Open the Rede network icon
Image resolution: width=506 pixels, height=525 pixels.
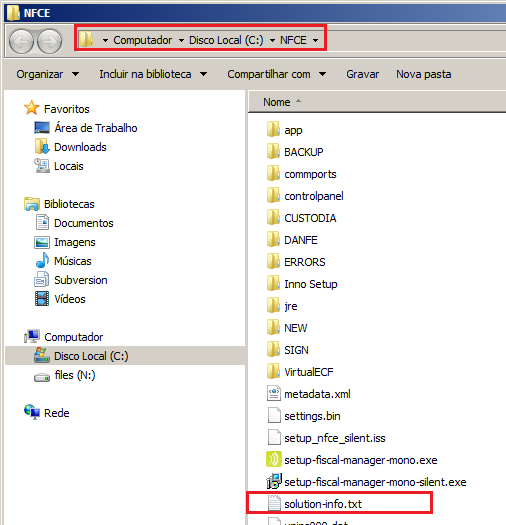32,412
